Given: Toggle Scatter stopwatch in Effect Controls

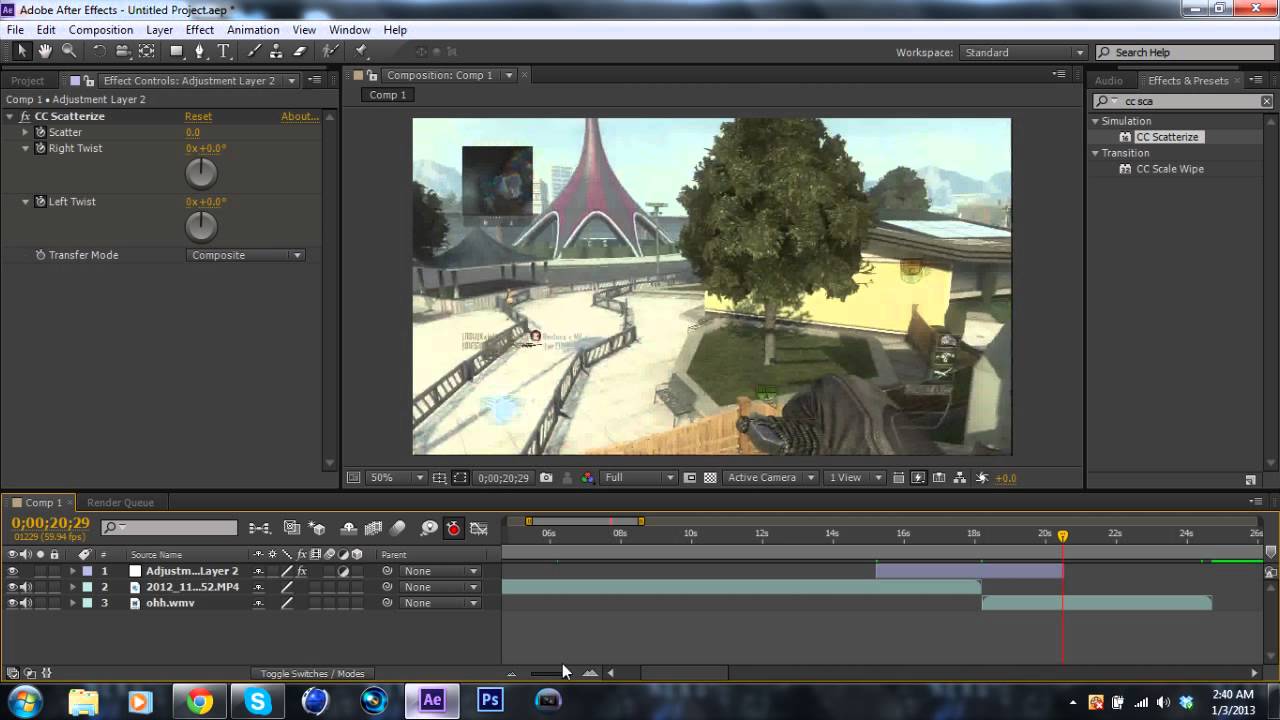Looking at the screenshot, I should tap(41, 132).
